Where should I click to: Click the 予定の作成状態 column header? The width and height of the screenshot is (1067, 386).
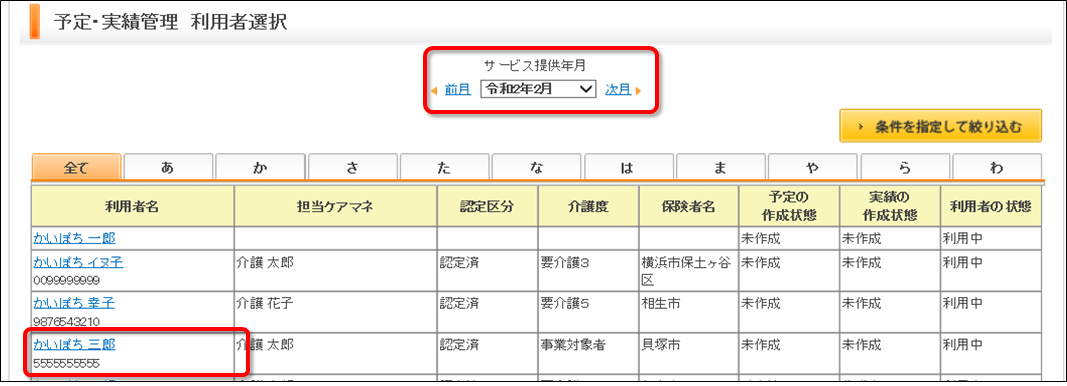[x=789, y=206]
